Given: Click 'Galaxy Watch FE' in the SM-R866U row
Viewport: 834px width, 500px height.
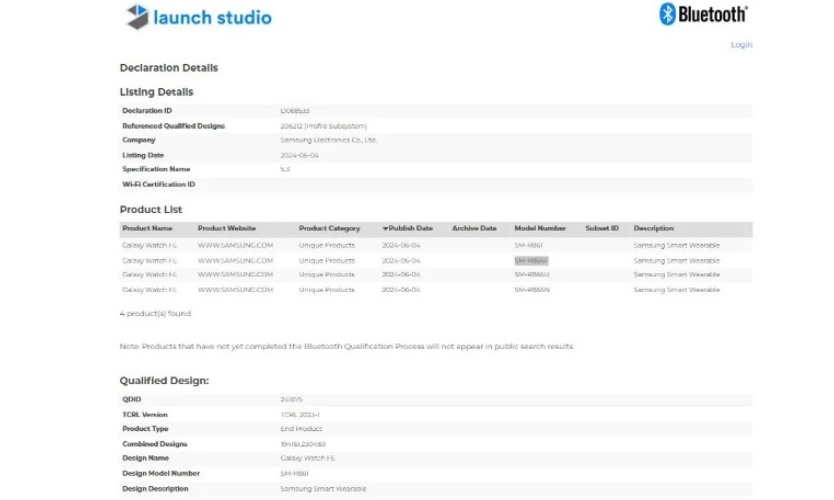Looking at the screenshot, I should pyautogui.click(x=149, y=274).
